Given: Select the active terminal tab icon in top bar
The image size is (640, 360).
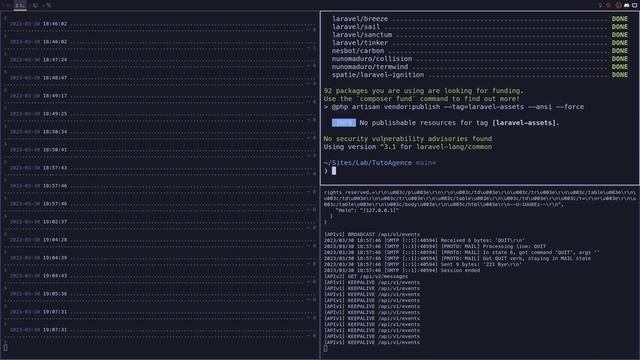Looking at the screenshot, I should click(x=20, y=5).
